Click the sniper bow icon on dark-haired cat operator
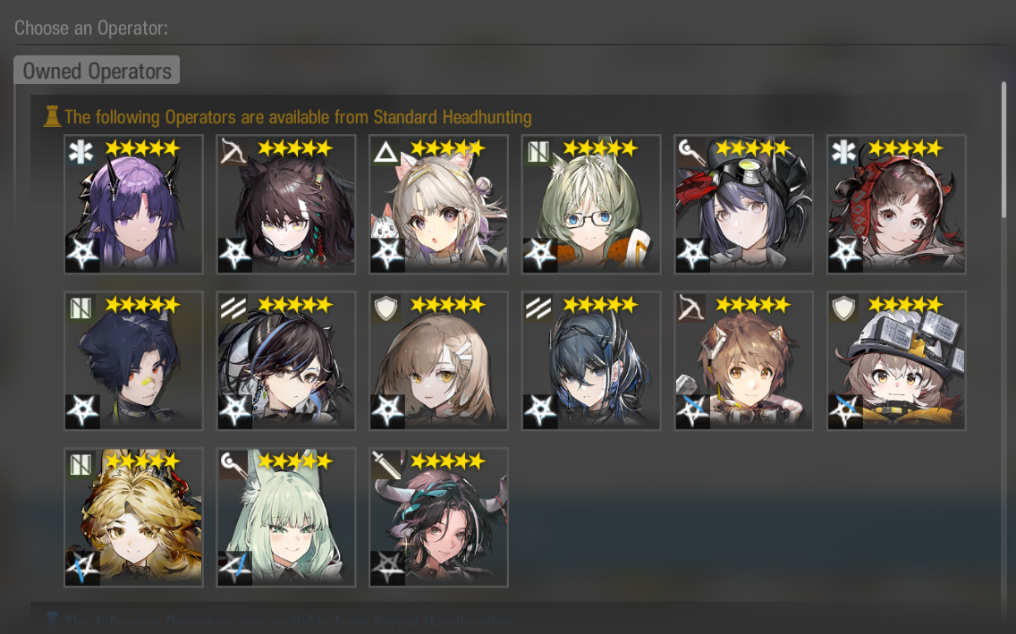 (x=233, y=152)
